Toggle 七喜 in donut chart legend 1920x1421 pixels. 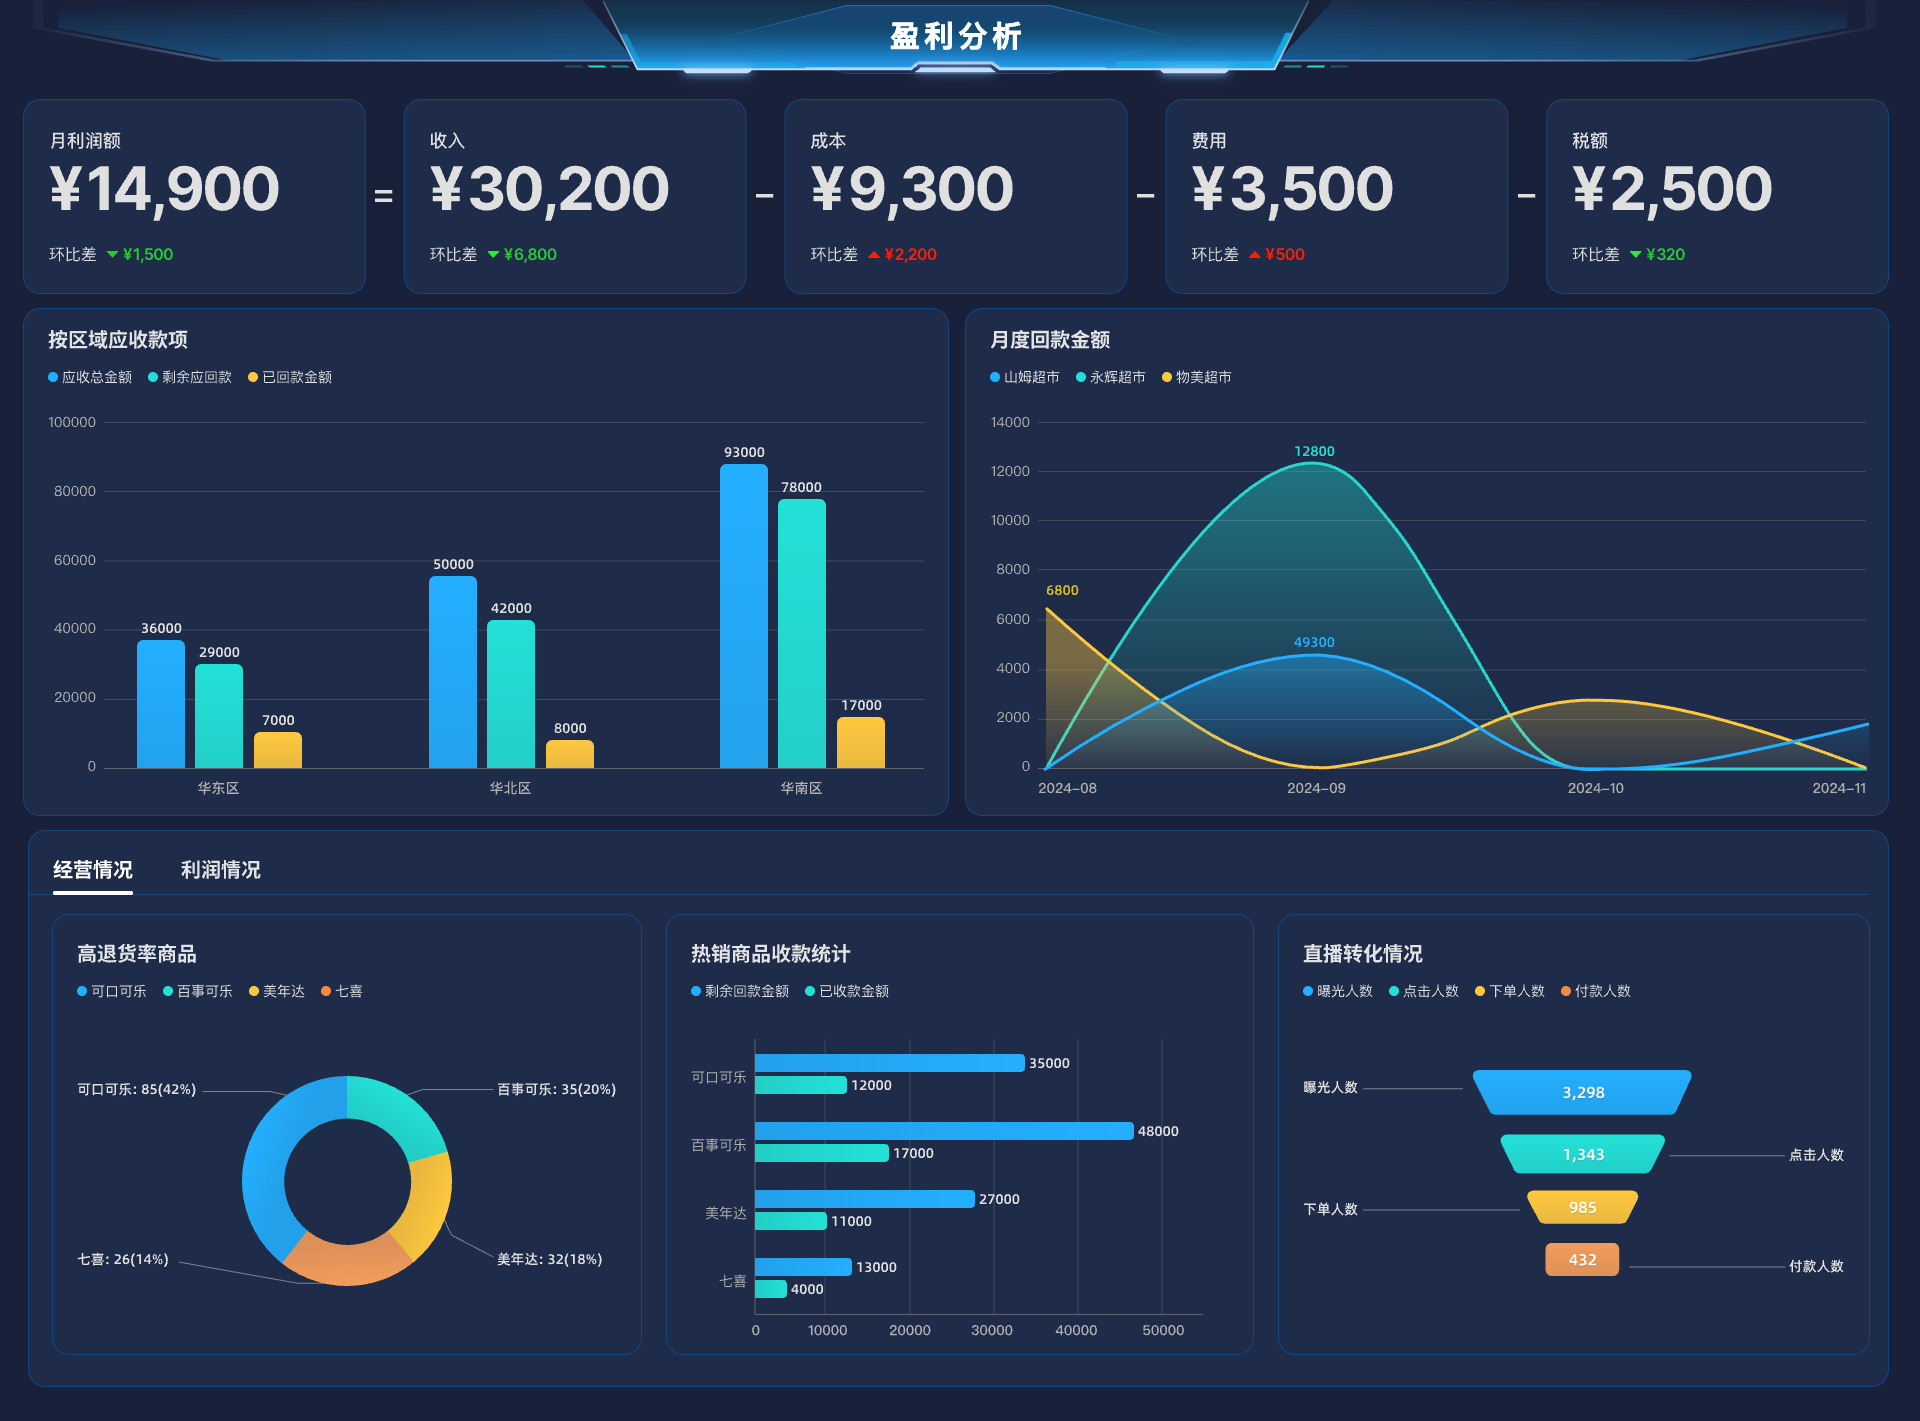point(342,991)
